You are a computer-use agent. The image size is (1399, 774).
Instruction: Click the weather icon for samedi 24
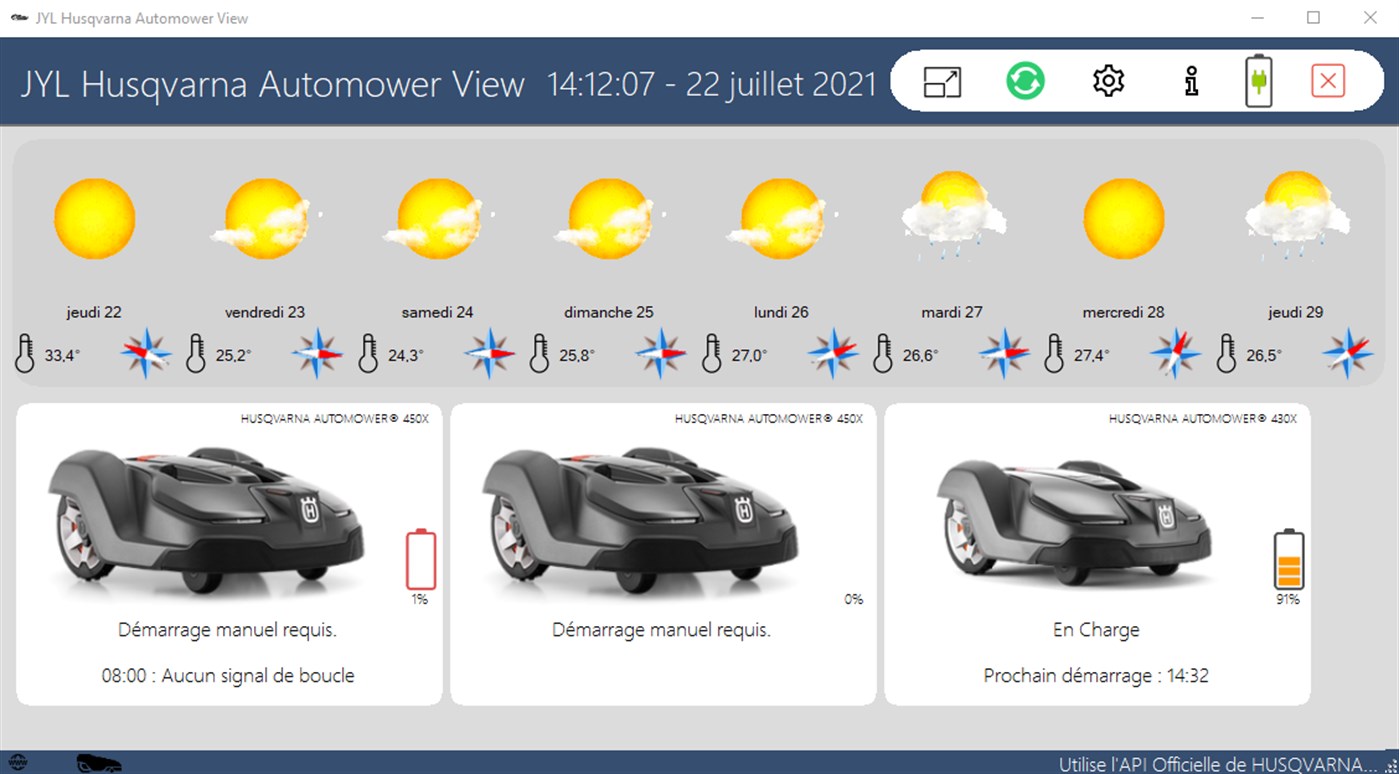click(x=438, y=218)
